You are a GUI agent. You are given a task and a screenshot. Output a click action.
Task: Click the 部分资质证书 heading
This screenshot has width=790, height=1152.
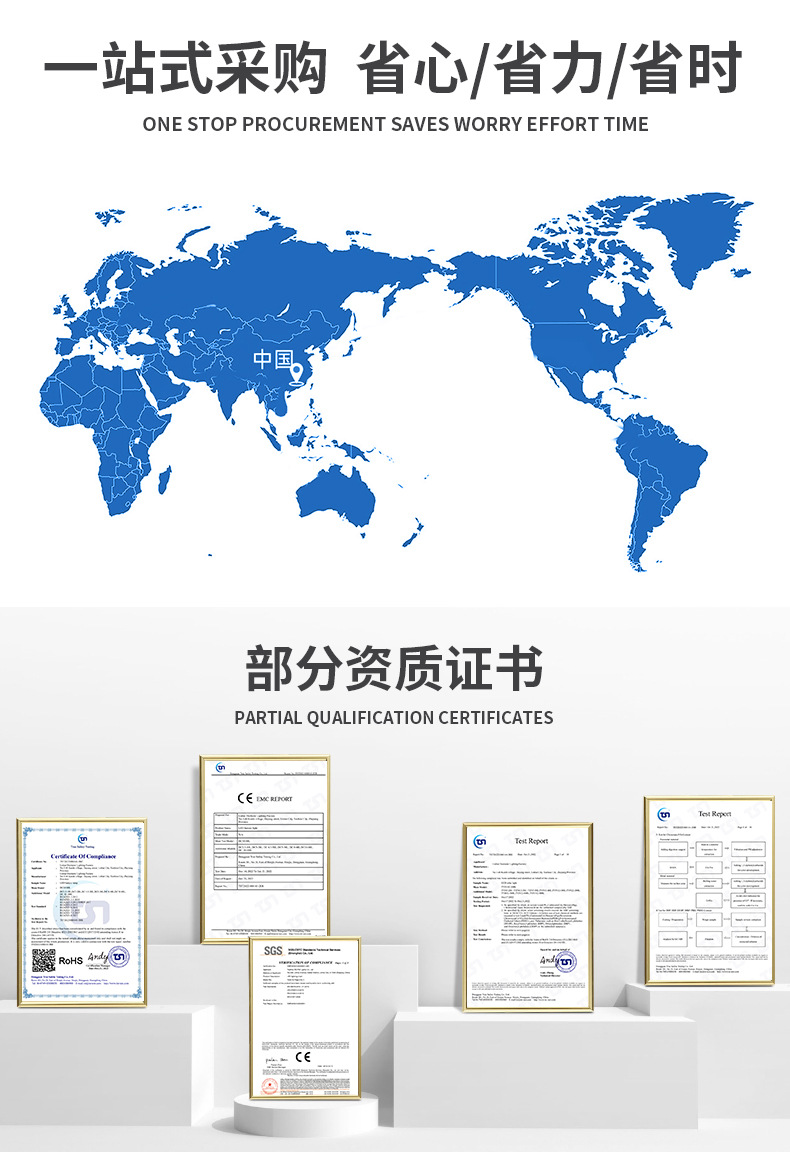point(394,668)
